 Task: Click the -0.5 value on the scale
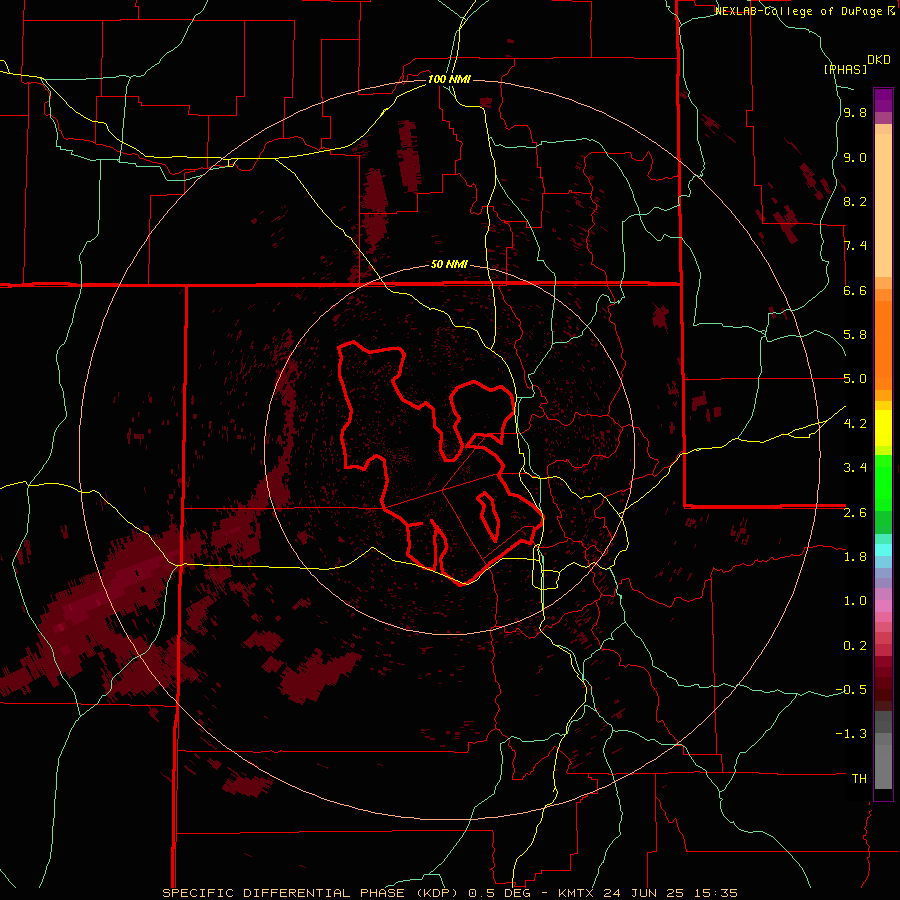point(851,689)
